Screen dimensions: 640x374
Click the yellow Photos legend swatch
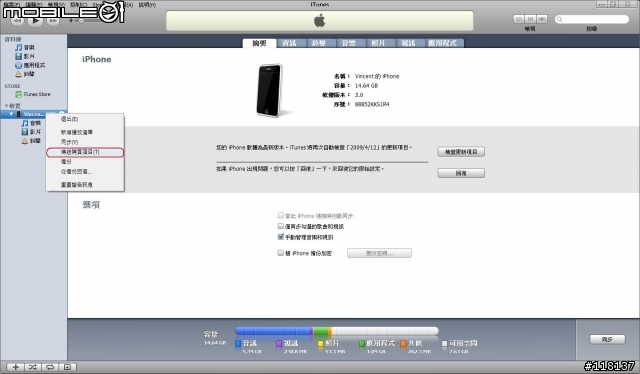[x=321, y=344]
